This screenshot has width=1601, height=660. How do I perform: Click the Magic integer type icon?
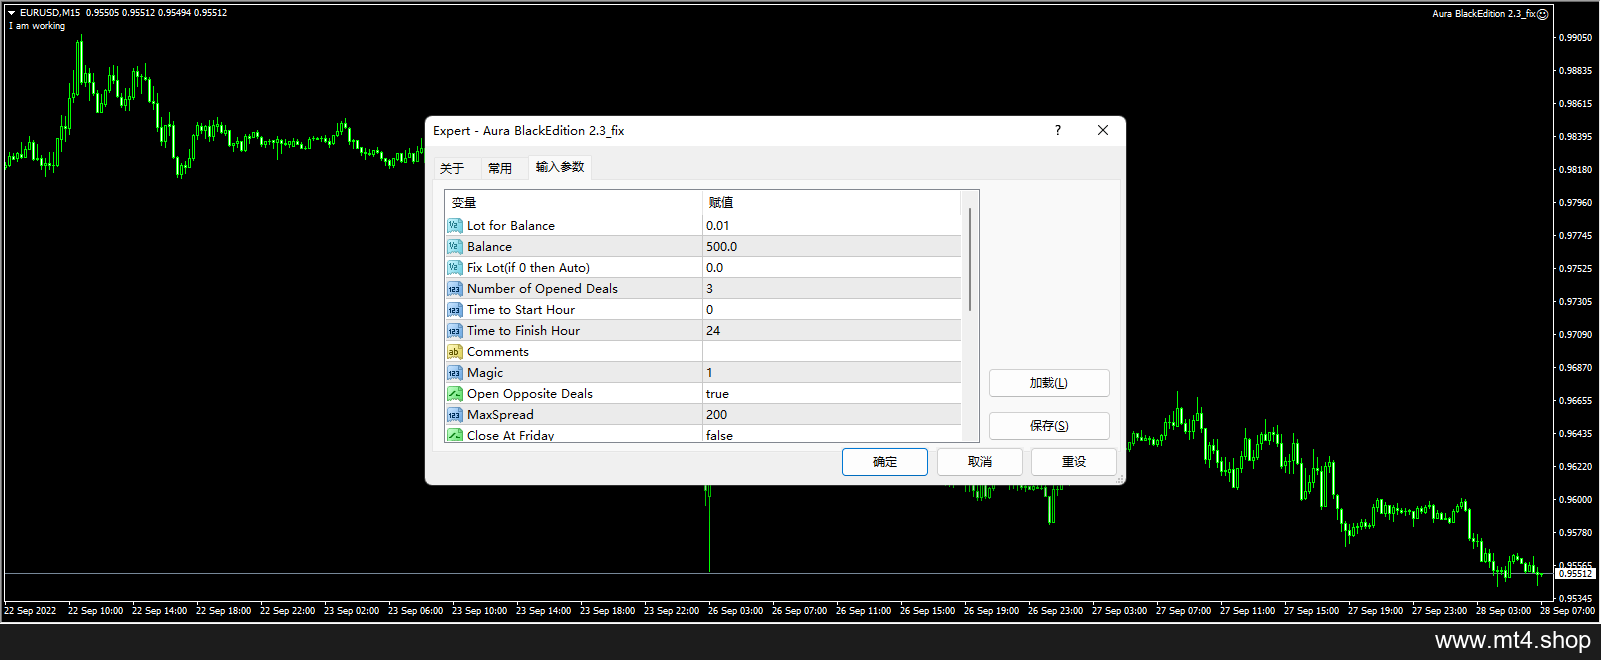(454, 373)
